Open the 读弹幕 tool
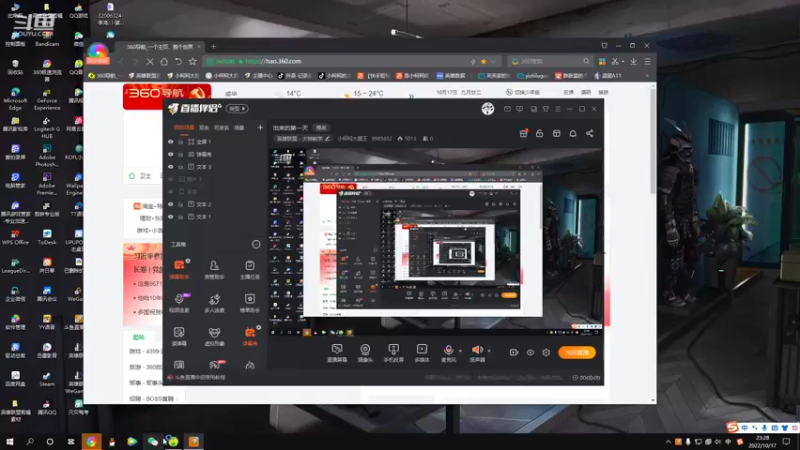Screen dimensions: 800x450 [x=179, y=336]
